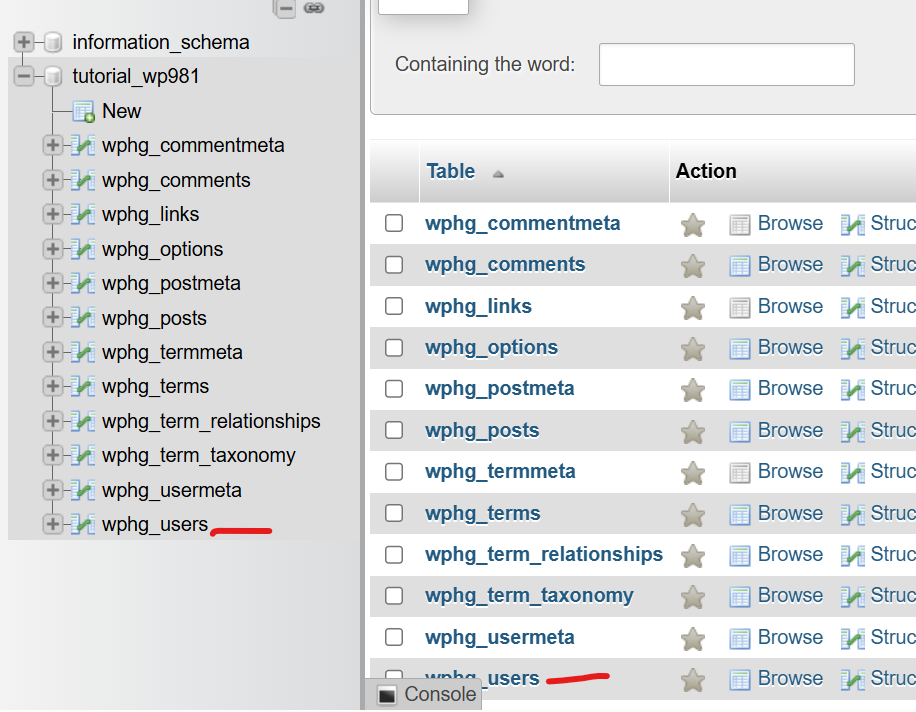
Task: Click favorite star for wphg_commentmeta table
Action: 693,225
